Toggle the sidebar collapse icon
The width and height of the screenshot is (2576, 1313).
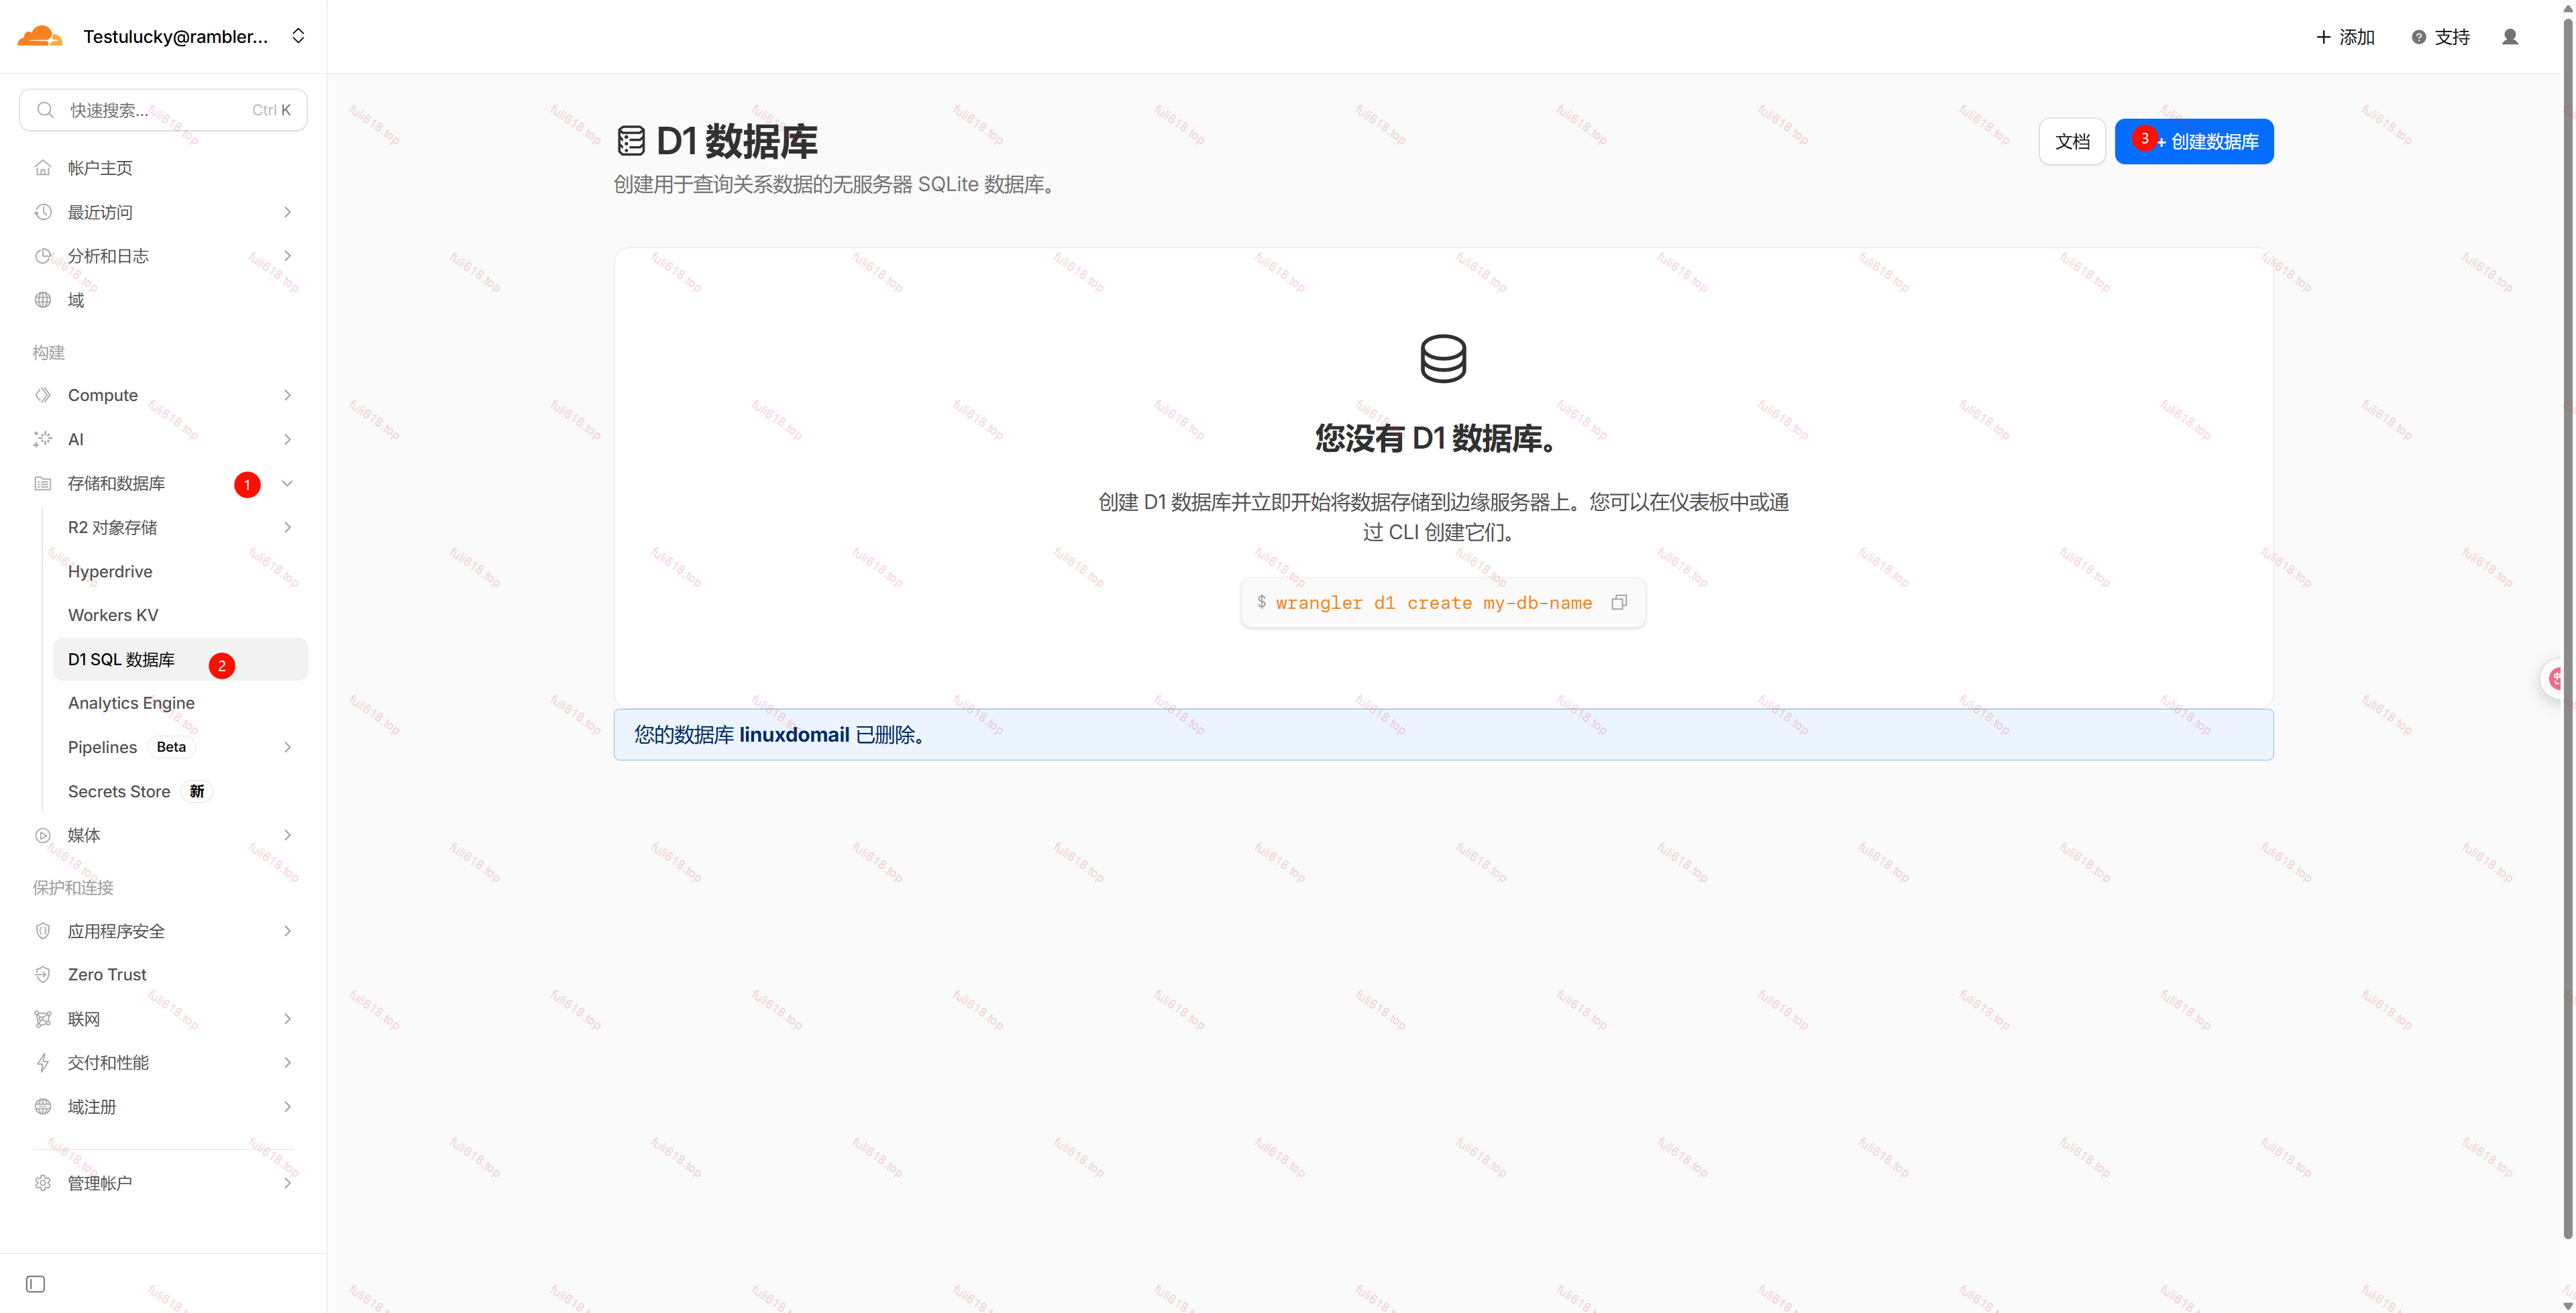pos(35,1284)
